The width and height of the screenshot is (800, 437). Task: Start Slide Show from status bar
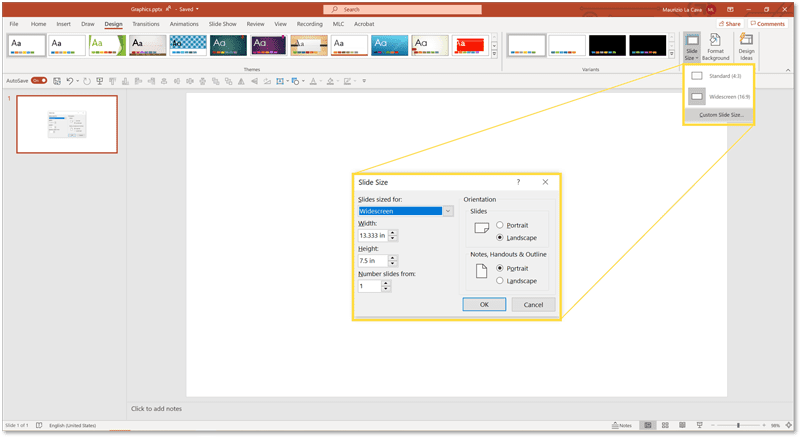699,425
